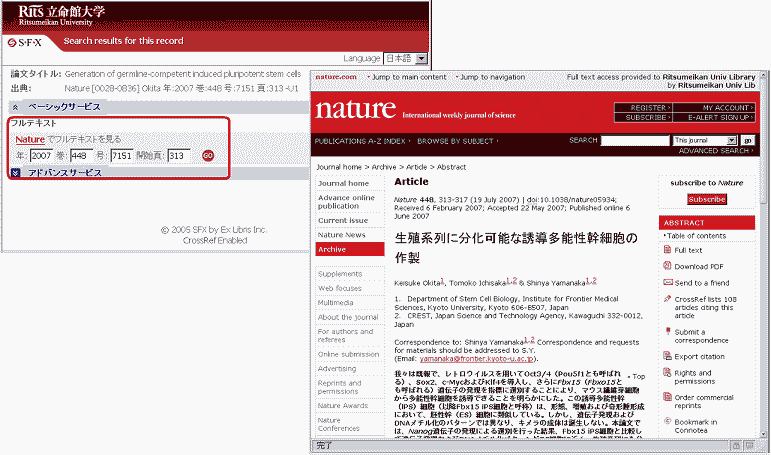This screenshot has height=455, width=771.
Task: Click scrollbar down arrow in Nature window
Action: coord(763,434)
